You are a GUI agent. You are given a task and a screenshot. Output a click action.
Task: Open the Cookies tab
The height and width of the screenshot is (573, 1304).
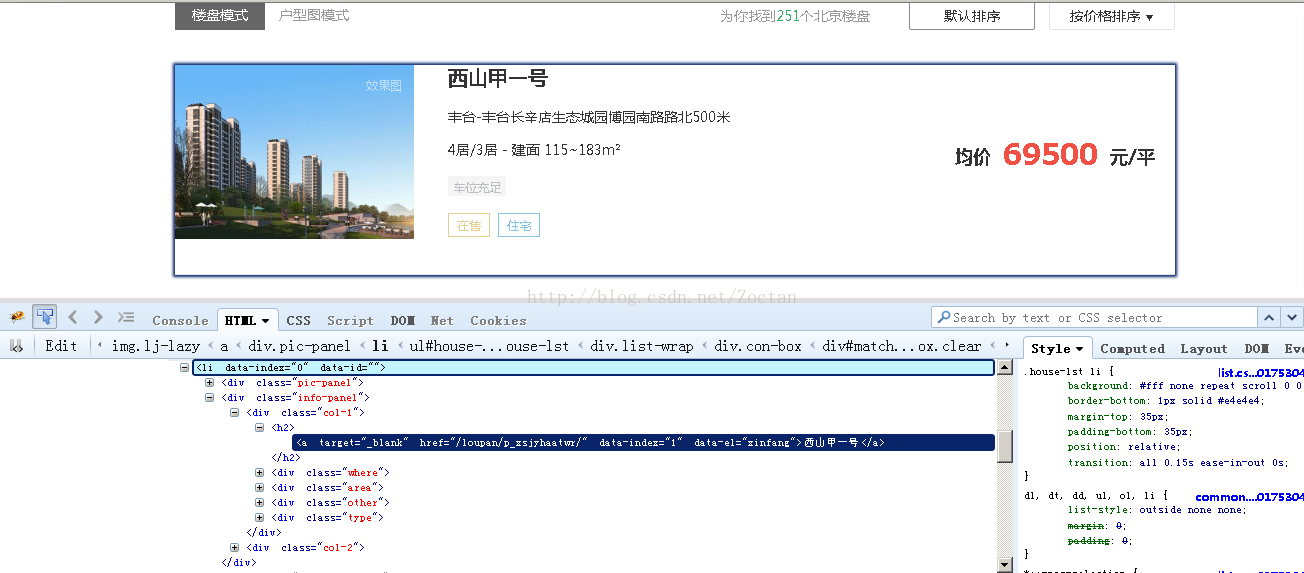pos(498,321)
